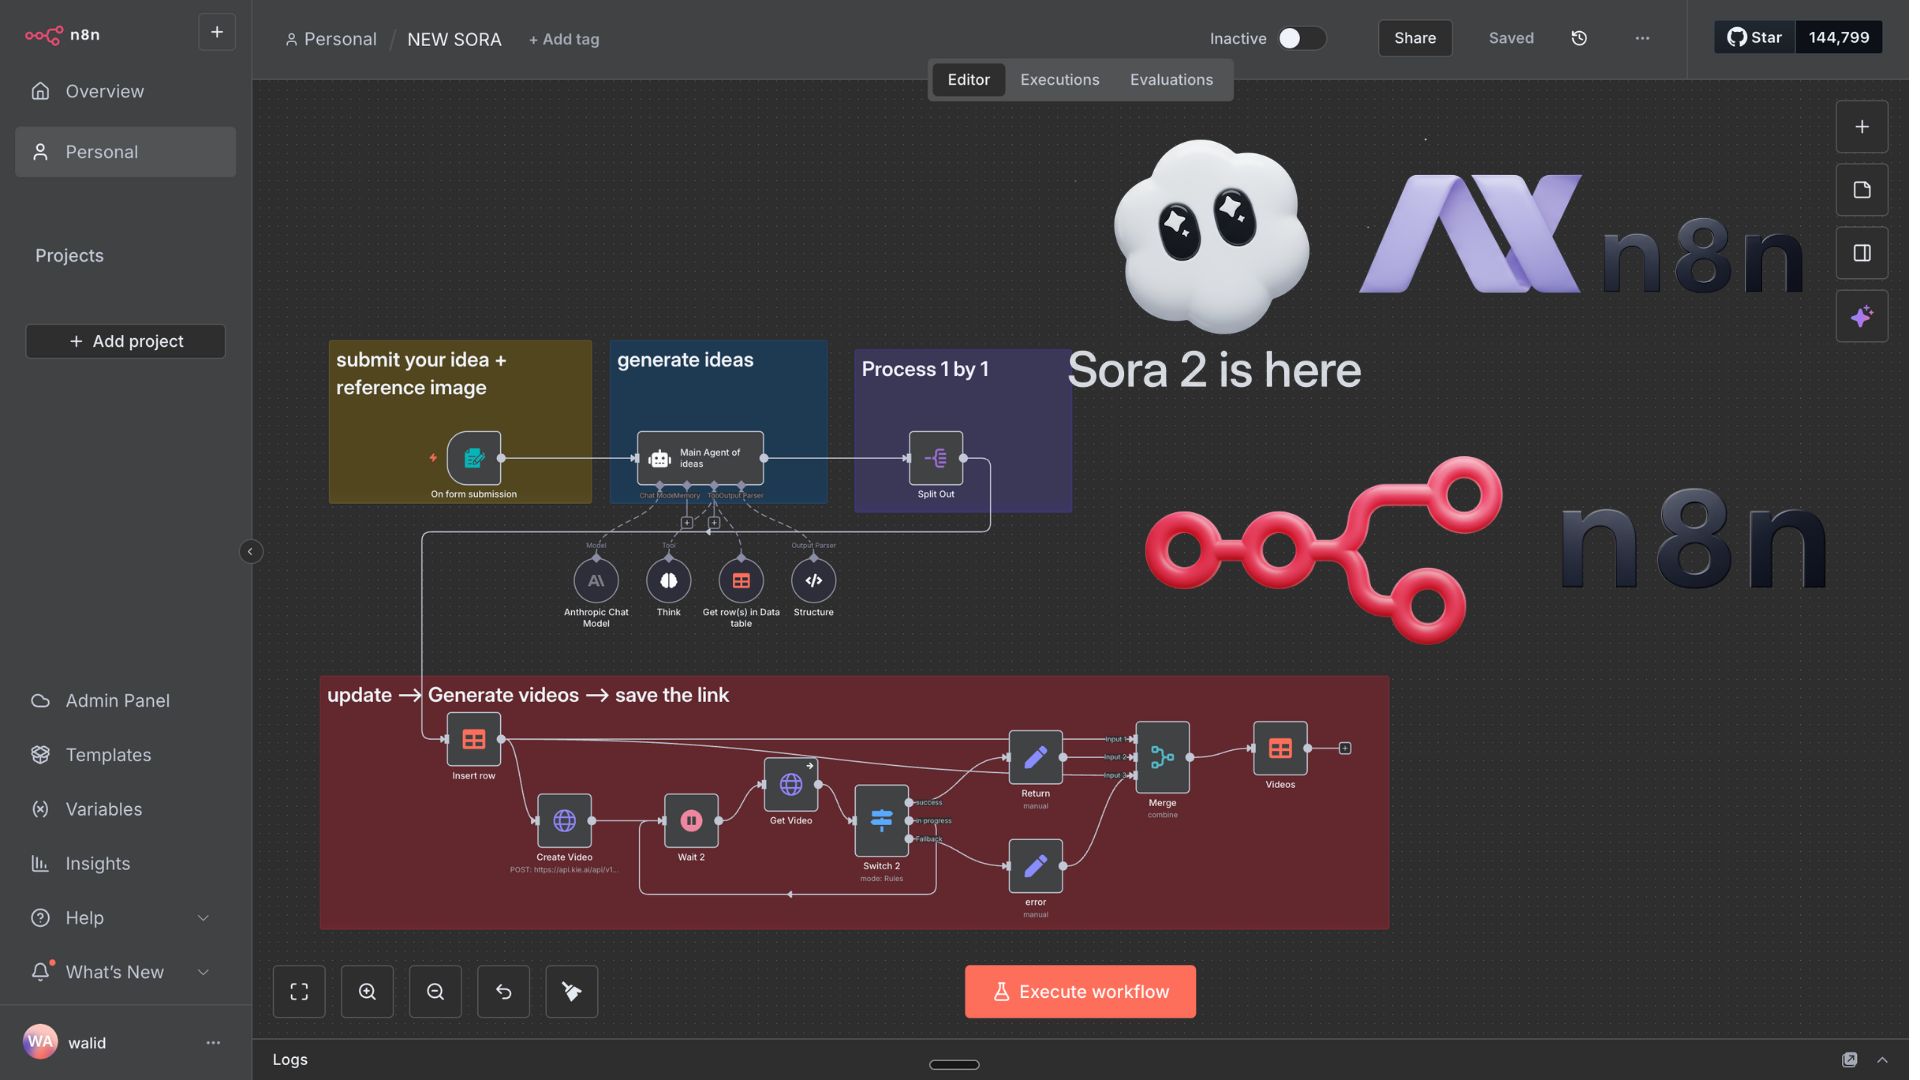The height and width of the screenshot is (1080, 1920).
Task: Select the Insert row node
Action: (474, 740)
